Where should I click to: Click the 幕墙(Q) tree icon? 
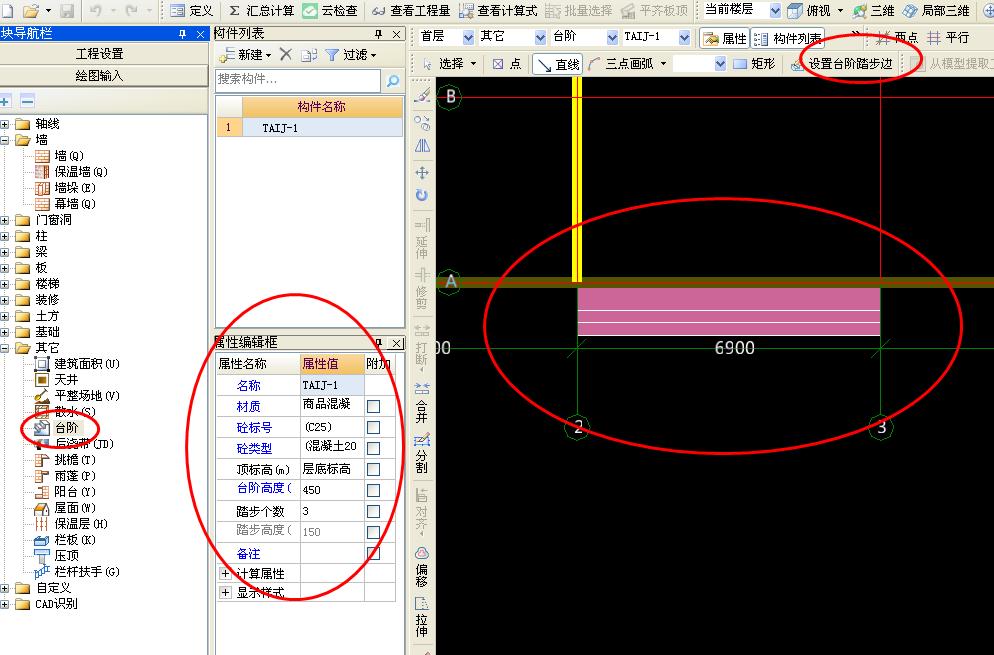tap(42, 204)
